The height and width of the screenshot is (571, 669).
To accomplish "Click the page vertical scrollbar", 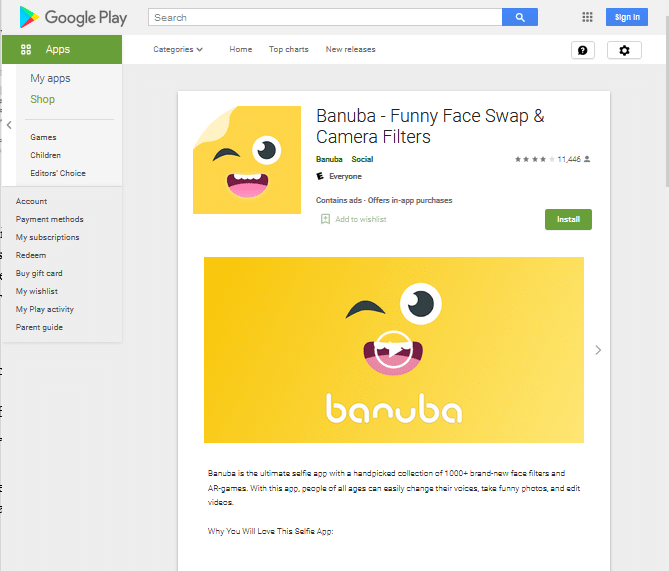I will pos(666,101).
